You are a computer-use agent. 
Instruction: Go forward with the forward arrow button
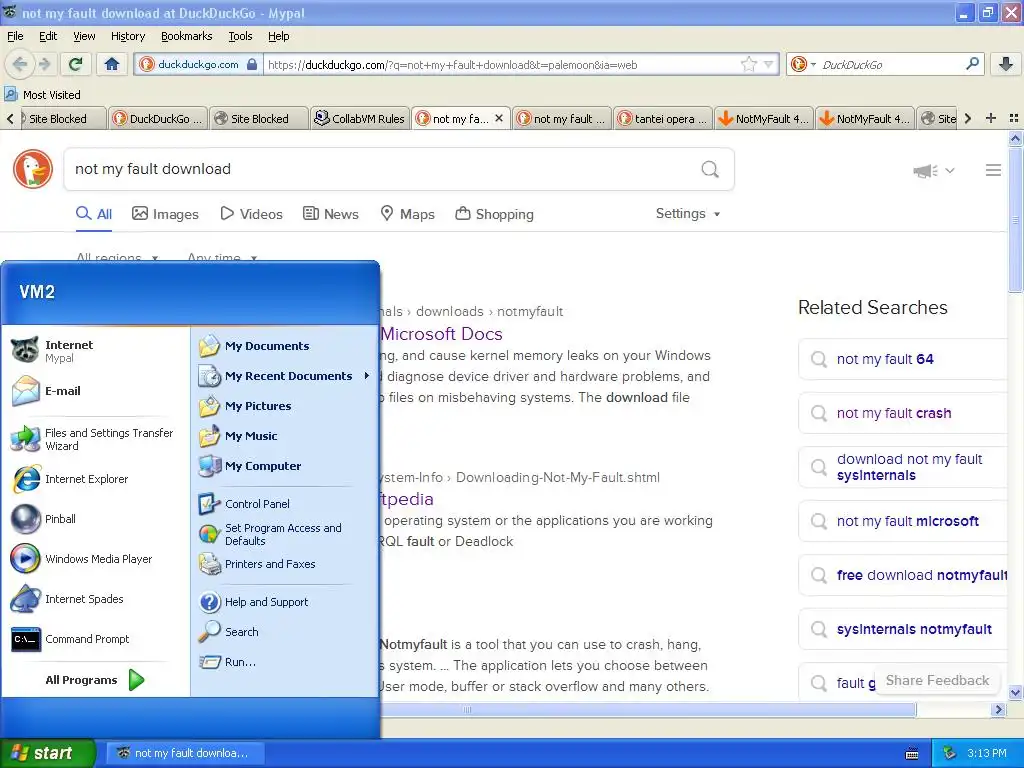click(44, 64)
